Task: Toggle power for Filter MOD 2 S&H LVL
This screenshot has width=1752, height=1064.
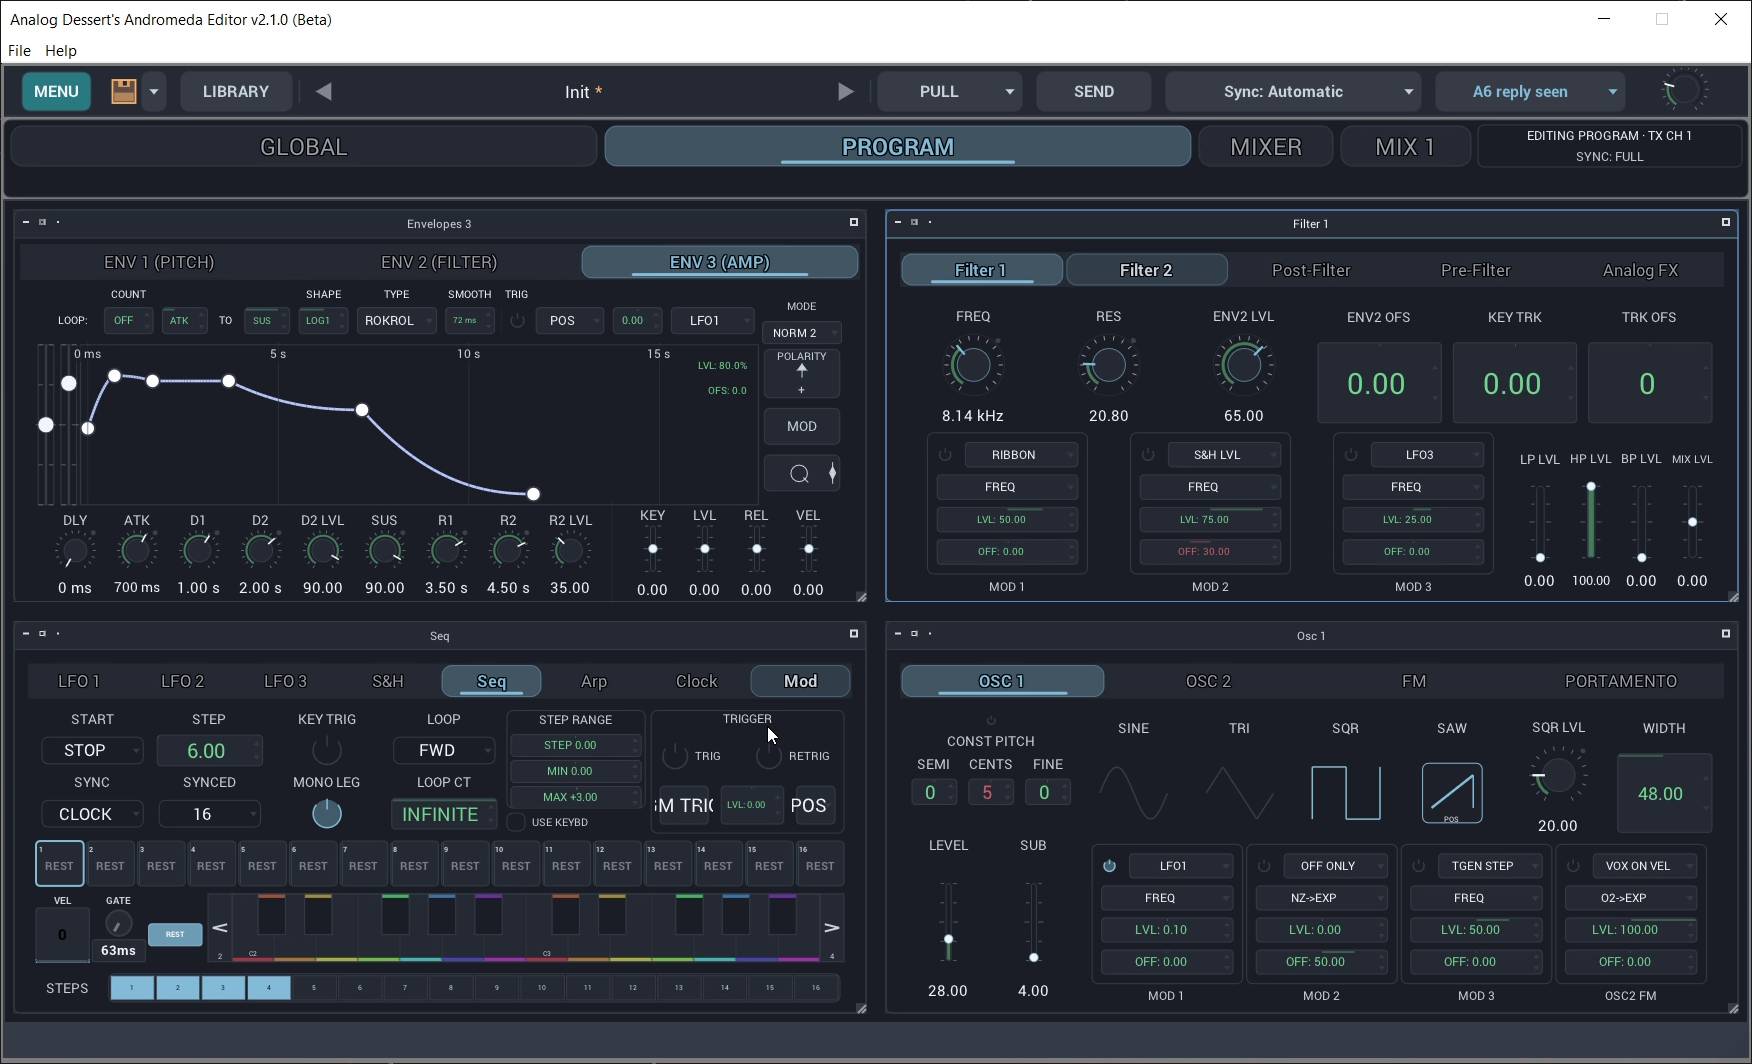Action: 1148,455
